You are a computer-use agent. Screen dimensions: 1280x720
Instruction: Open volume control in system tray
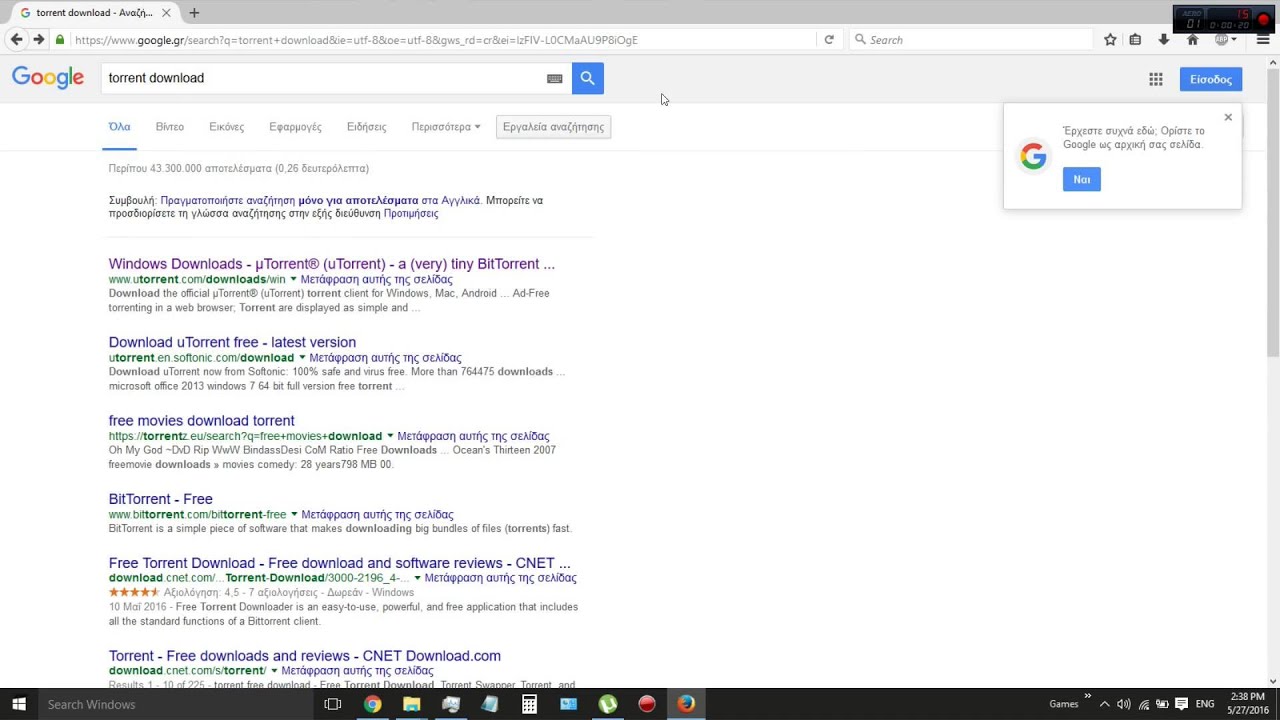pos(1124,704)
